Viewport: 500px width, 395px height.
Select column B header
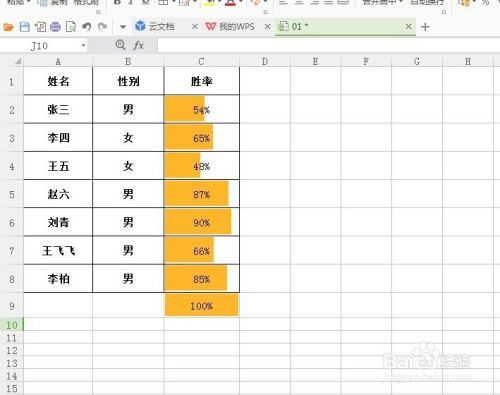128,62
